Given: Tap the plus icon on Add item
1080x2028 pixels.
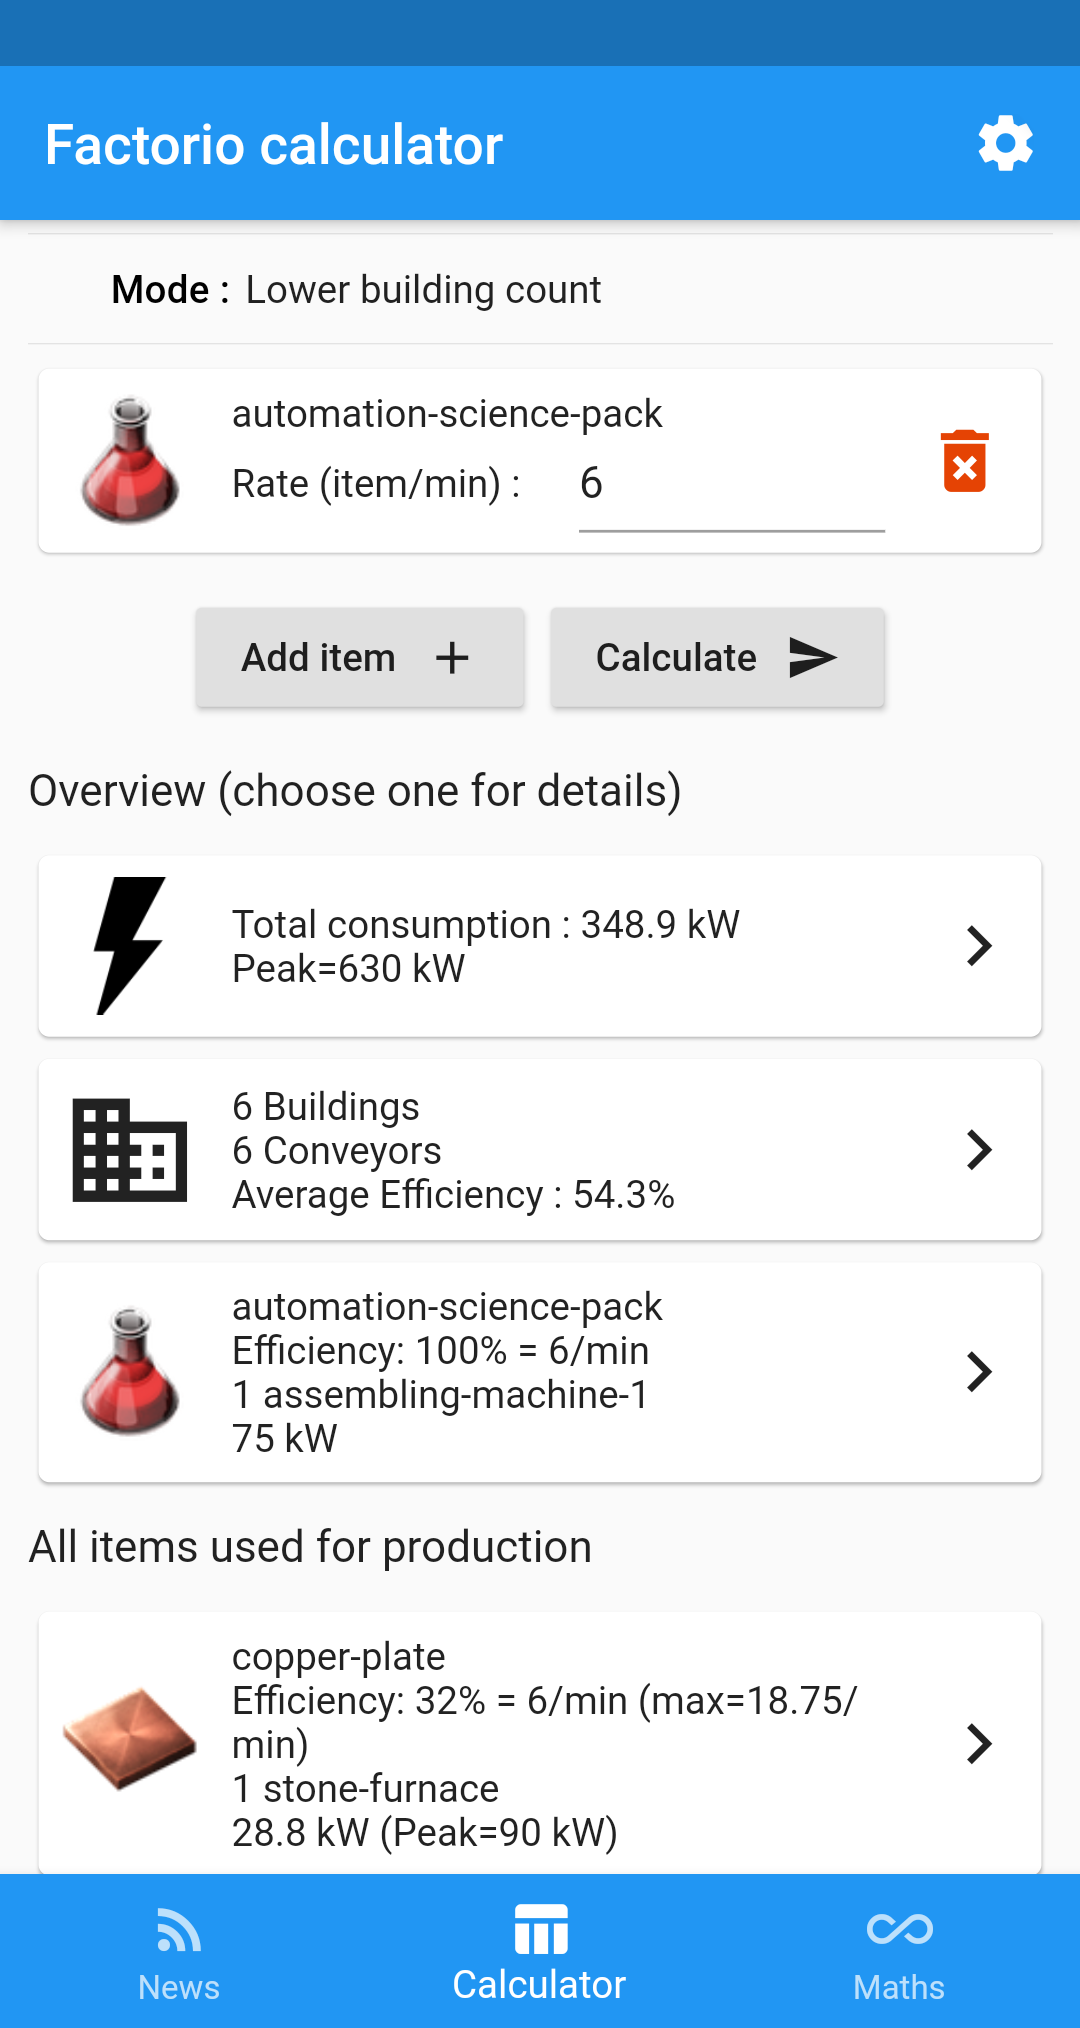Looking at the screenshot, I should point(452,658).
